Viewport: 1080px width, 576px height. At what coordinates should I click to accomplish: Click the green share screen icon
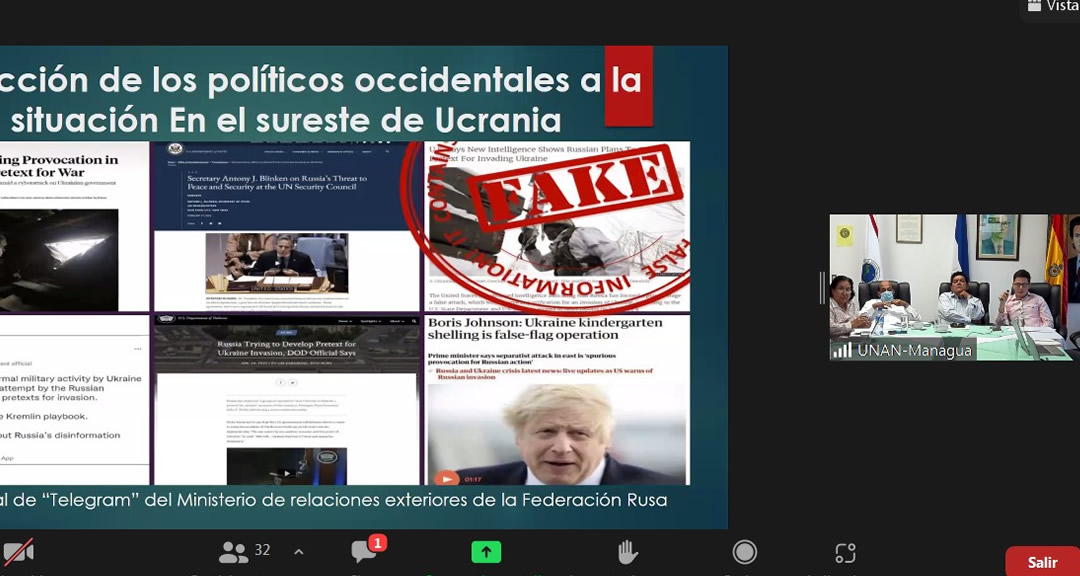486,552
